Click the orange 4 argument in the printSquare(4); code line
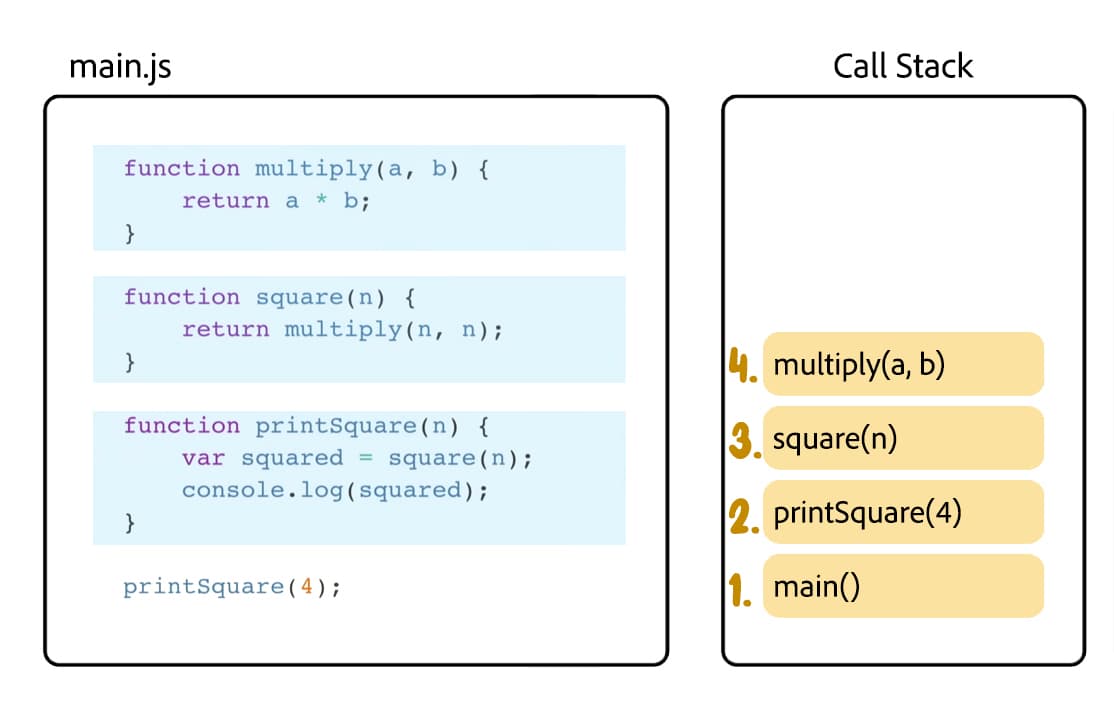The width and height of the screenshot is (1114, 701). tap(308, 587)
